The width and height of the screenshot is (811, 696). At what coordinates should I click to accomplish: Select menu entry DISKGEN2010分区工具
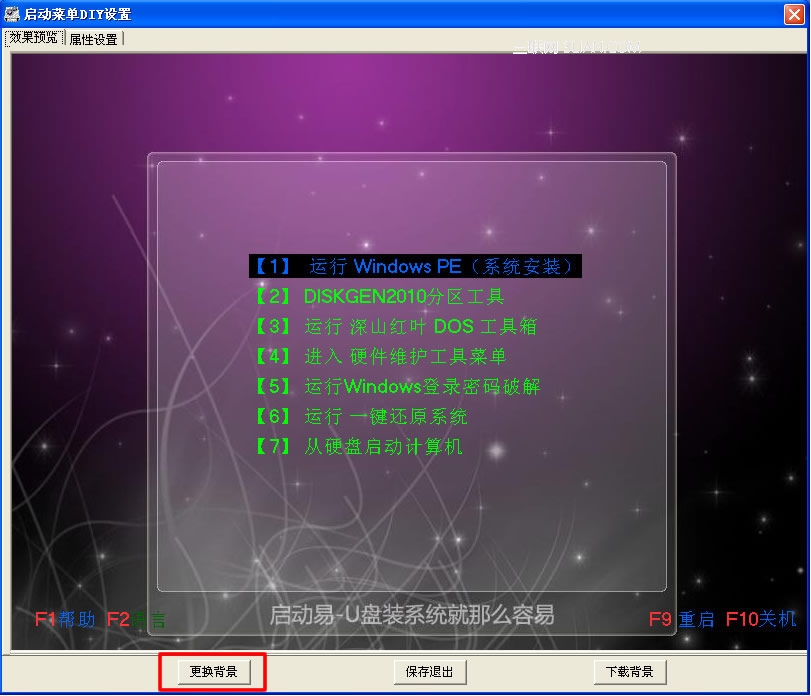(380, 296)
